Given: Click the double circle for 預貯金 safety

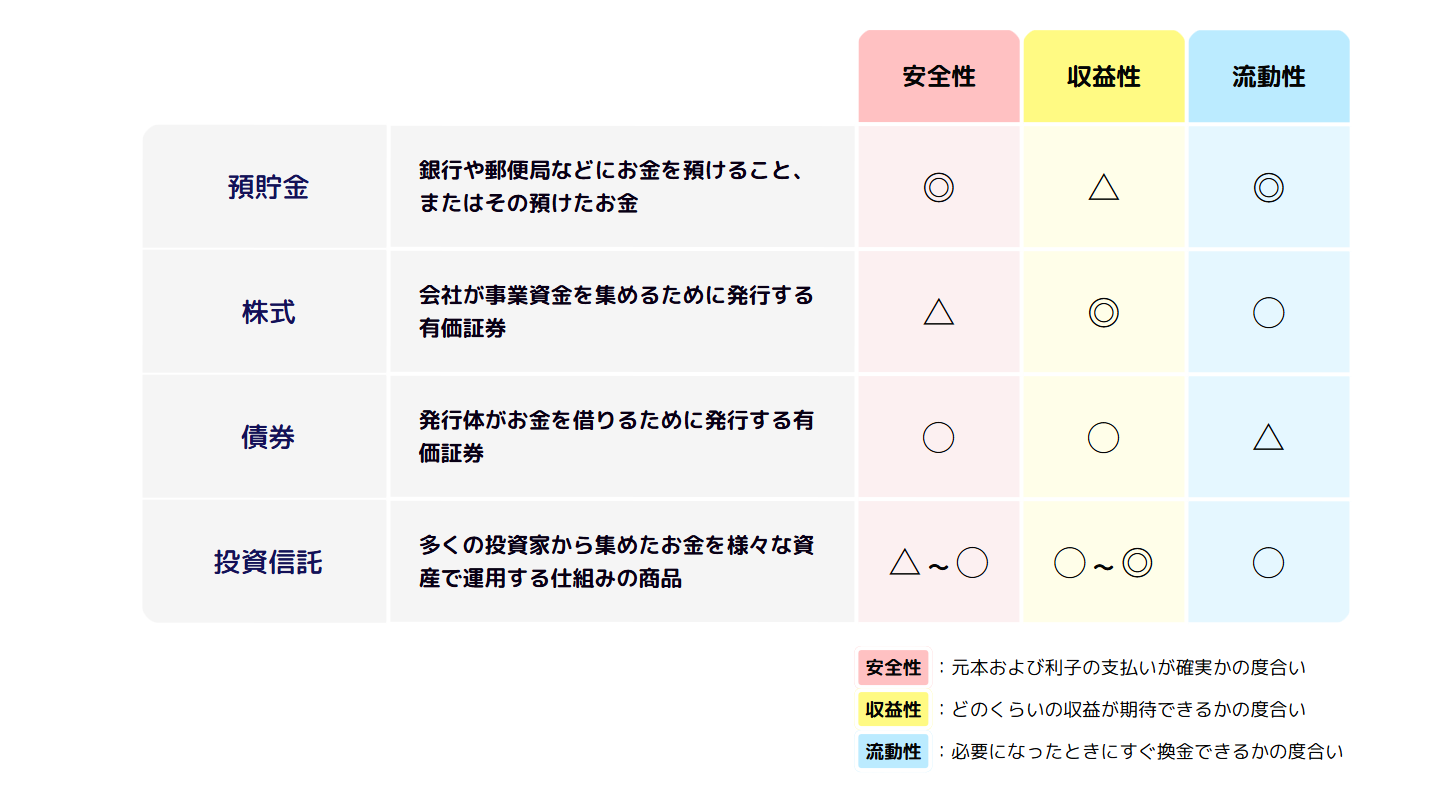Looking at the screenshot, I should pos(938,187).
